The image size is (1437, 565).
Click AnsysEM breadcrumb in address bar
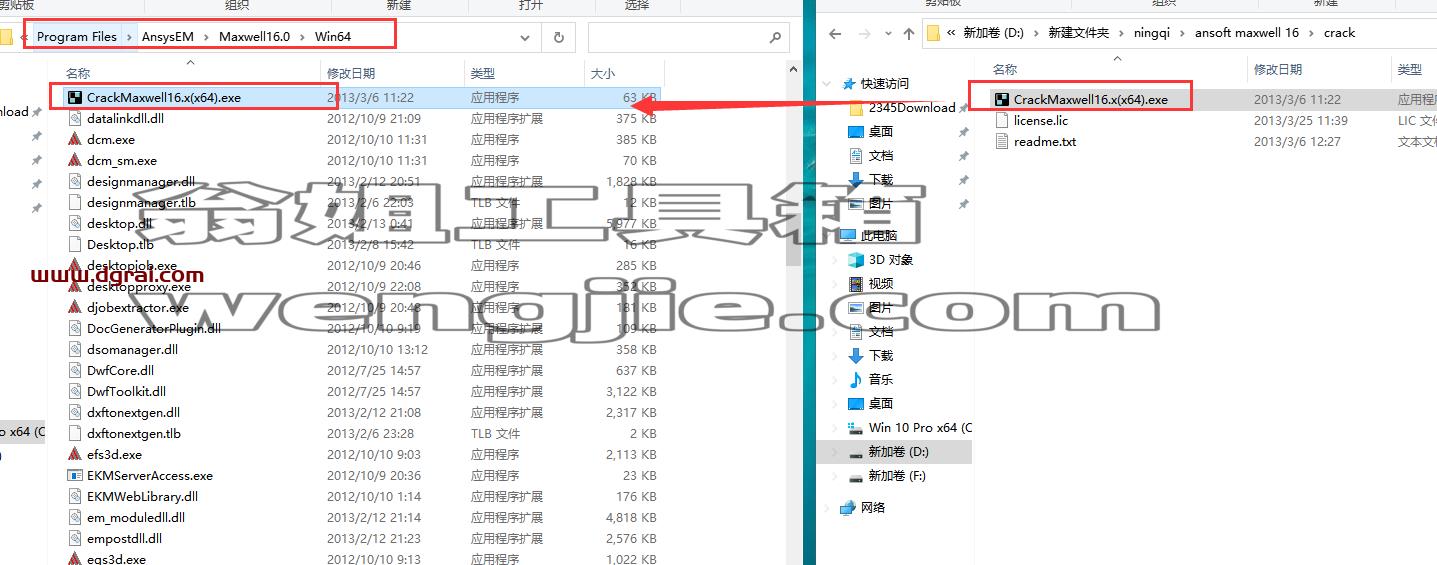[168, 37]
